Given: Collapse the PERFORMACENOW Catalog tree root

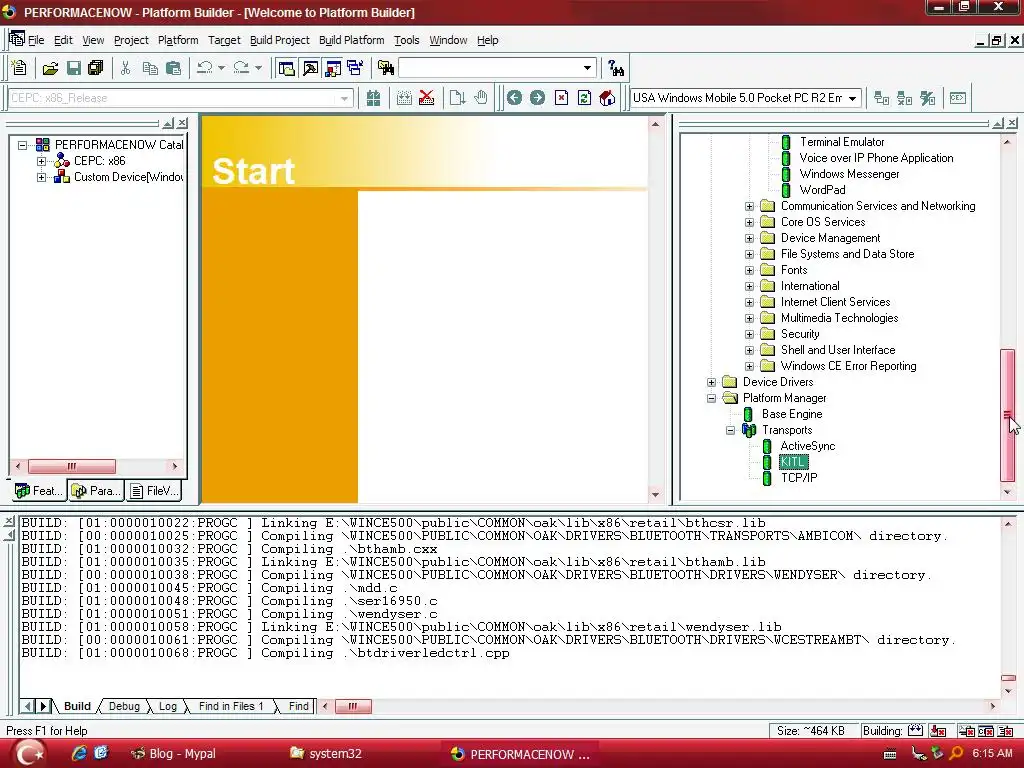Looking at the screenshot, I should [23, 145].
